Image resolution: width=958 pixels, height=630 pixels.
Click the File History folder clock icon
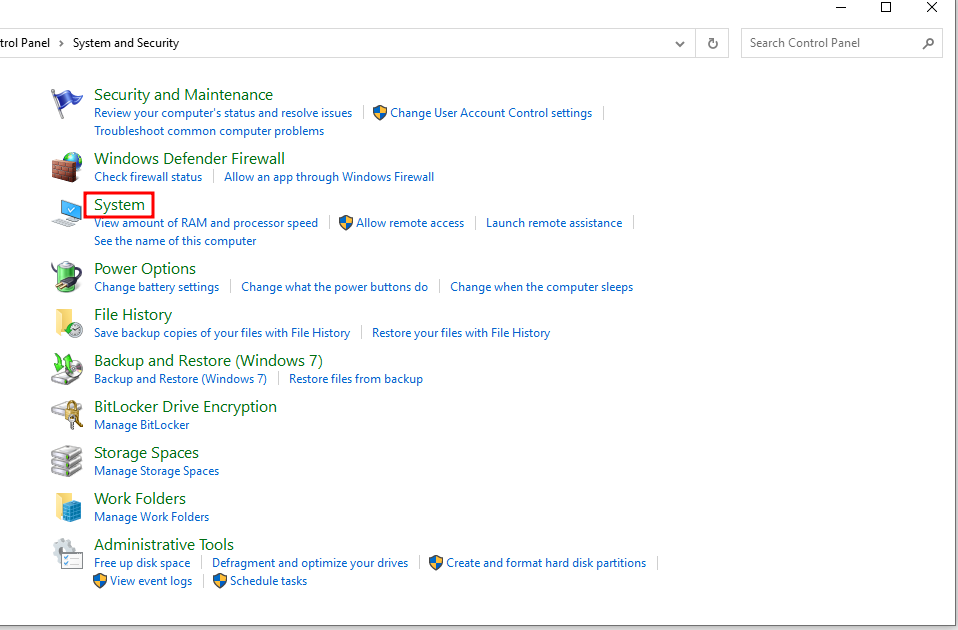(x=68, y=323)
